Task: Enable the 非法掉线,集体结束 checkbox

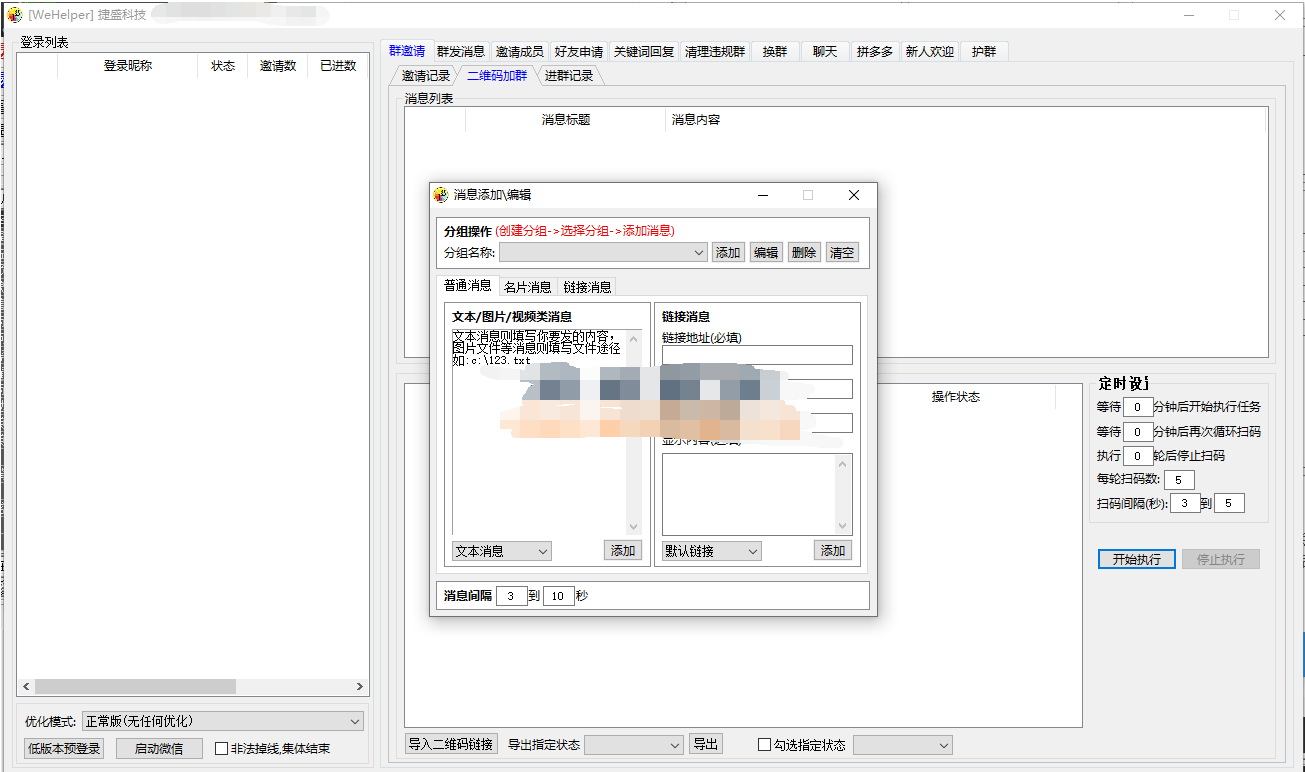Action: pos(222,748)
